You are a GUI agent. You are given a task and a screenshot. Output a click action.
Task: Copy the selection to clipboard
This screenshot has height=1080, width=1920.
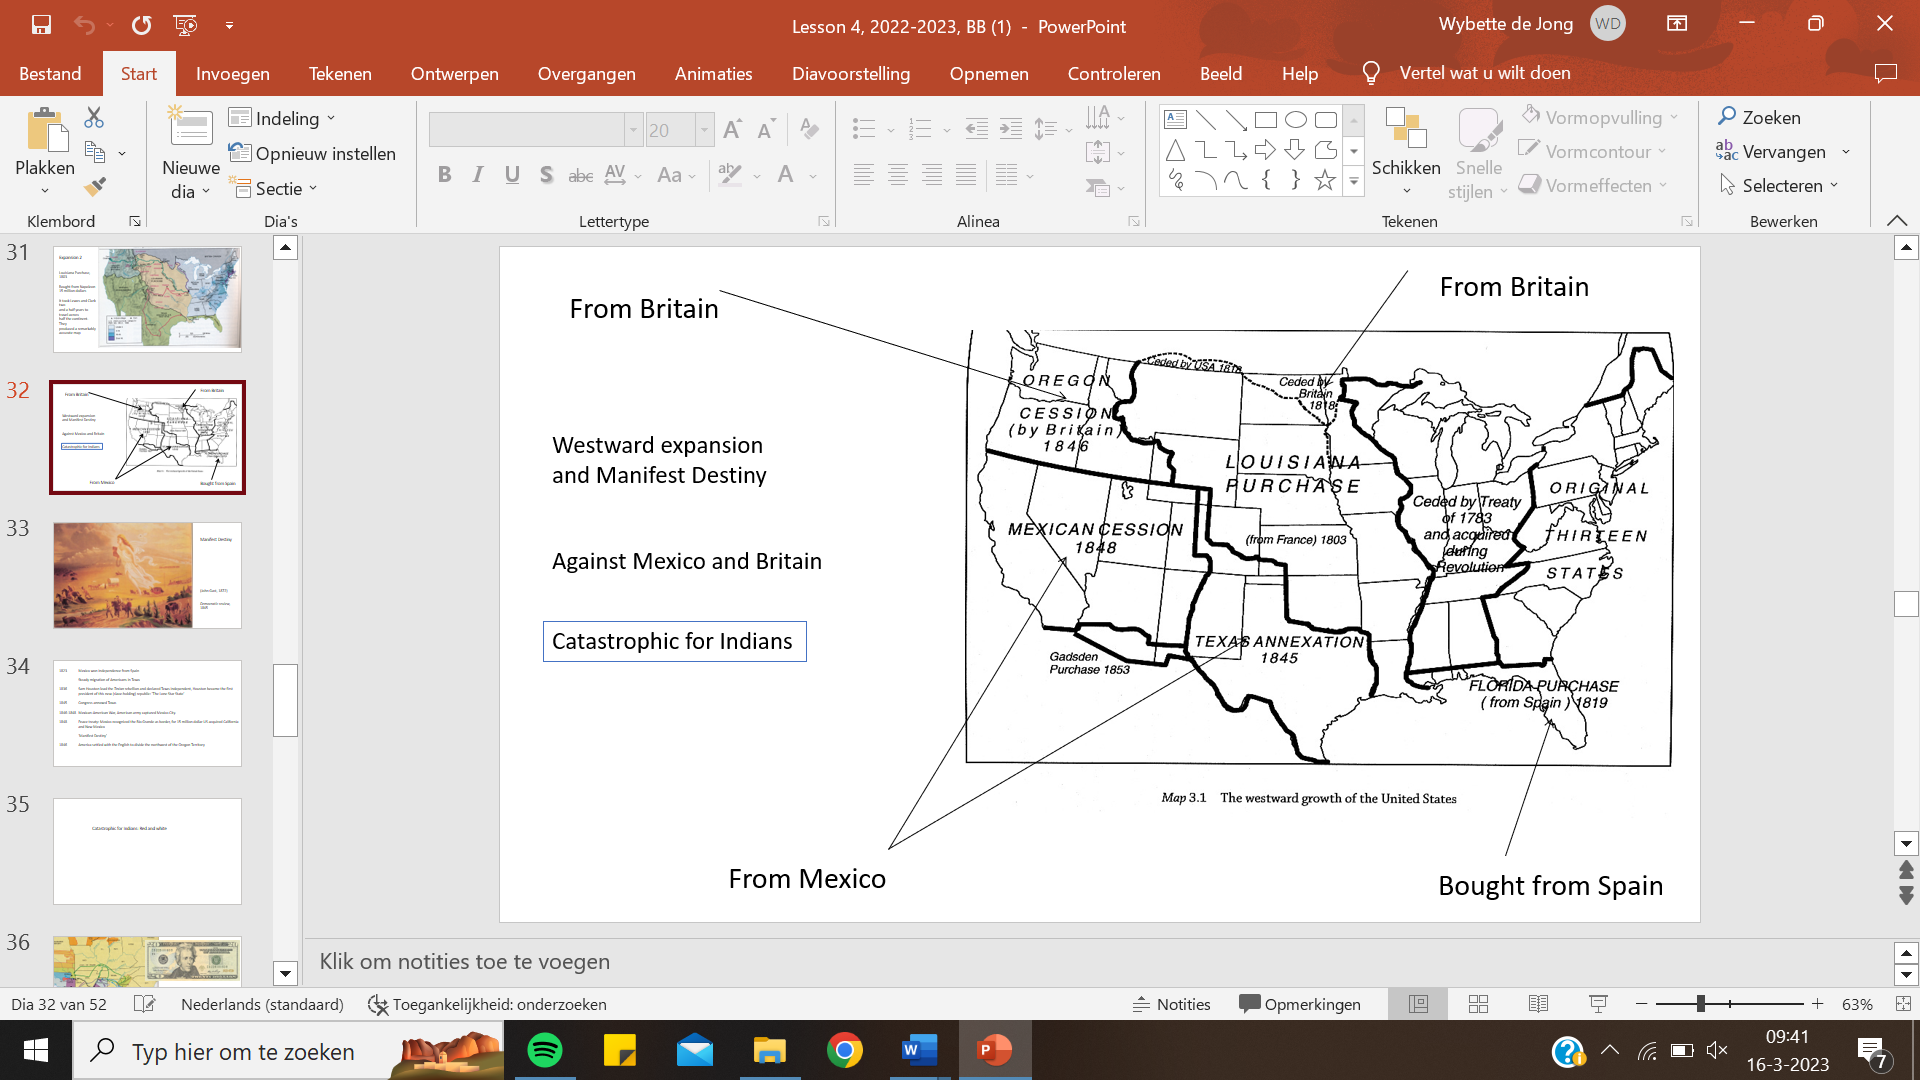pyautogui.click(x=95, y=152)
